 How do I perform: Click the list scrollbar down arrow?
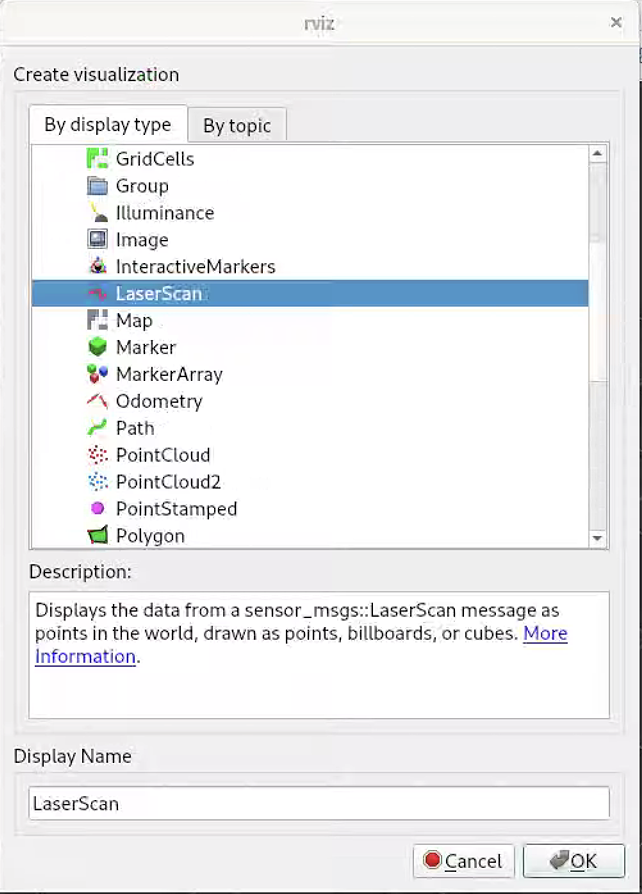click(x=598, y=538)
